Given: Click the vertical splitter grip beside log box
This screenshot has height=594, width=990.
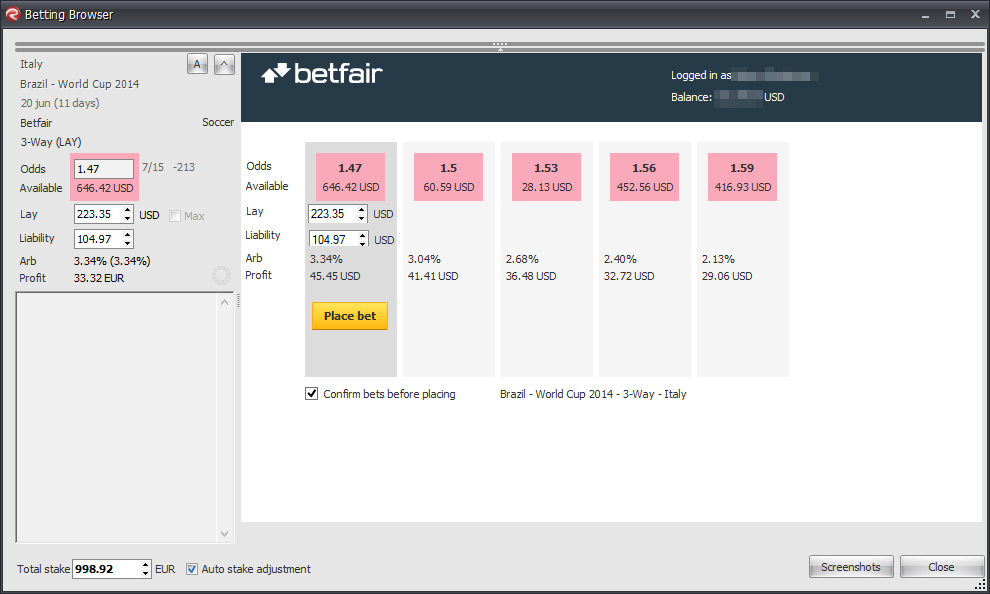Looking at the screenshot, I should 238,301.
